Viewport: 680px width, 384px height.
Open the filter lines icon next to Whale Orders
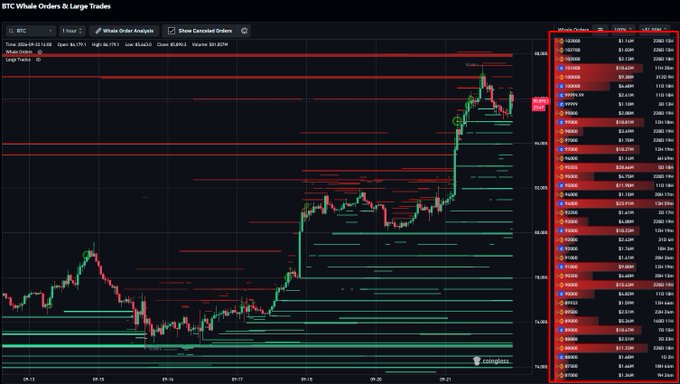(600, 30)
